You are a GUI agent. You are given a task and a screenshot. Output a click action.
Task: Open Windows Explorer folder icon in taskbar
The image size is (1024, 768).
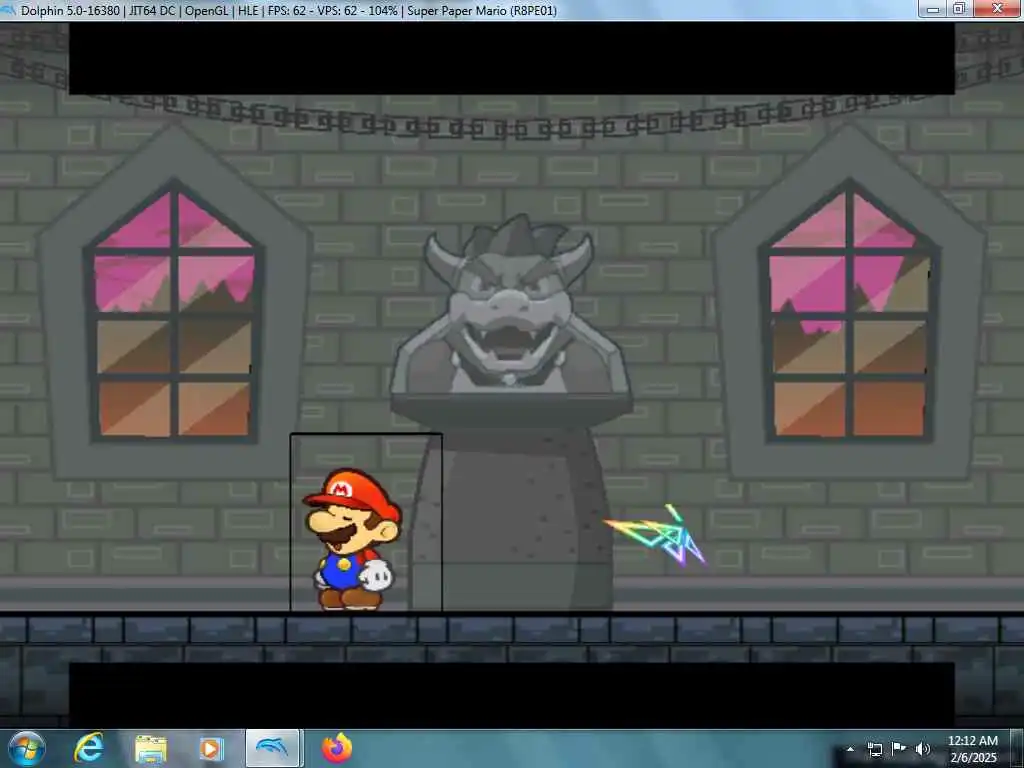click(151, 749)
